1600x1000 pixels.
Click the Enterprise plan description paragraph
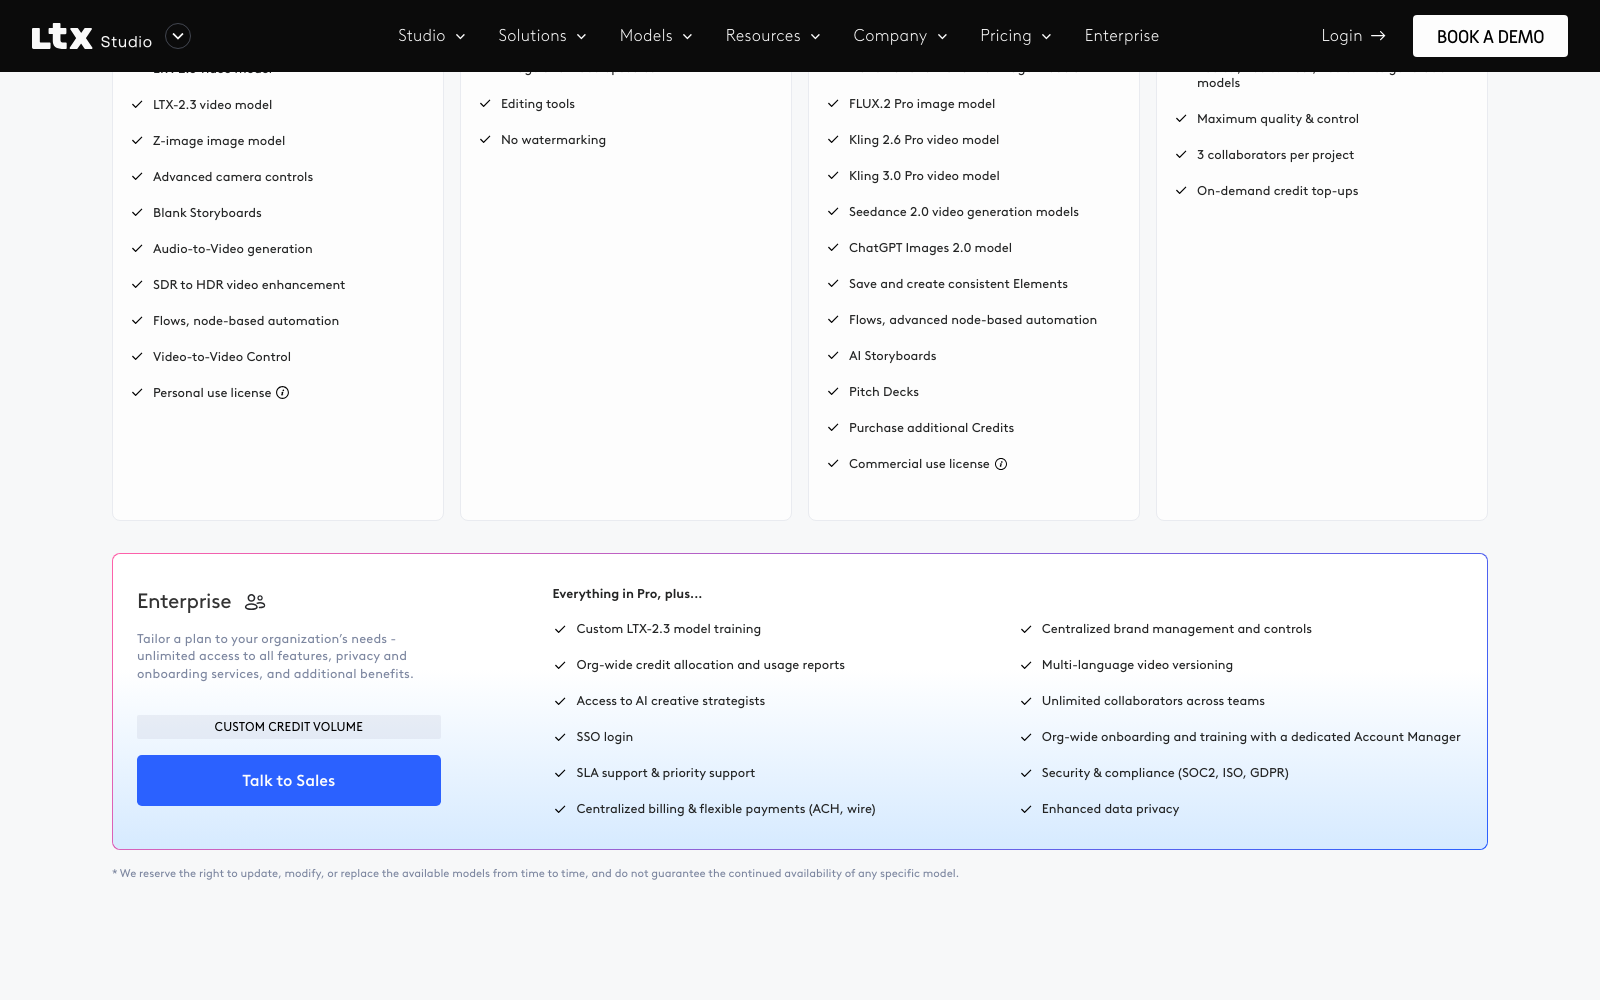(x=275, y=656)
